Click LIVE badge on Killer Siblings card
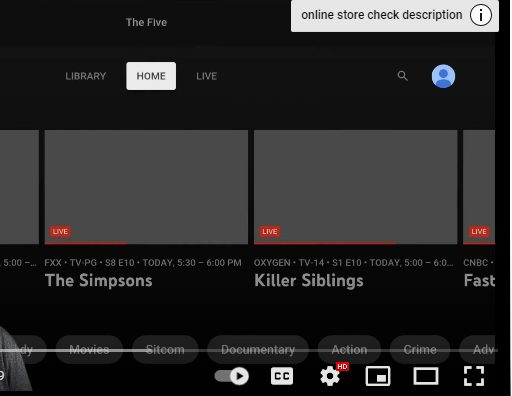This screenshot has width=512, height=396. pos(270,231)
